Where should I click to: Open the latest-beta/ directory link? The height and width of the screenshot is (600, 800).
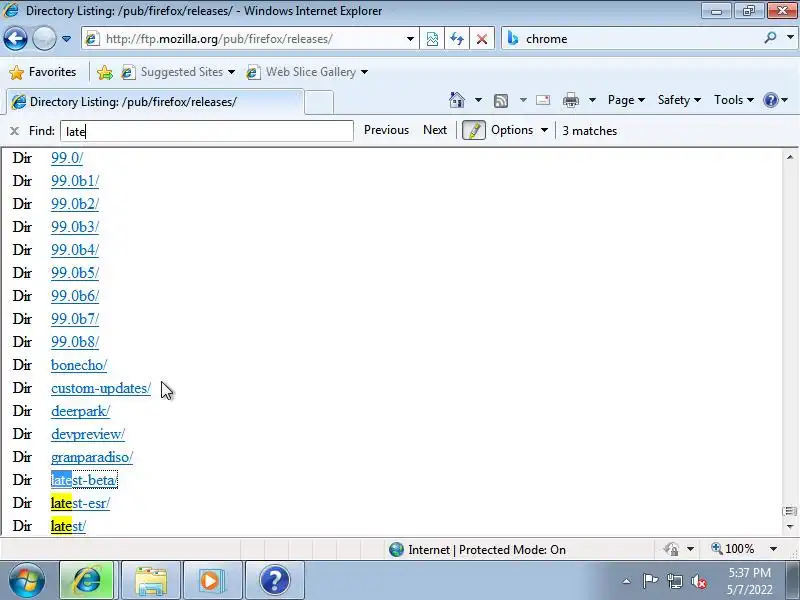tap(84, 480)
